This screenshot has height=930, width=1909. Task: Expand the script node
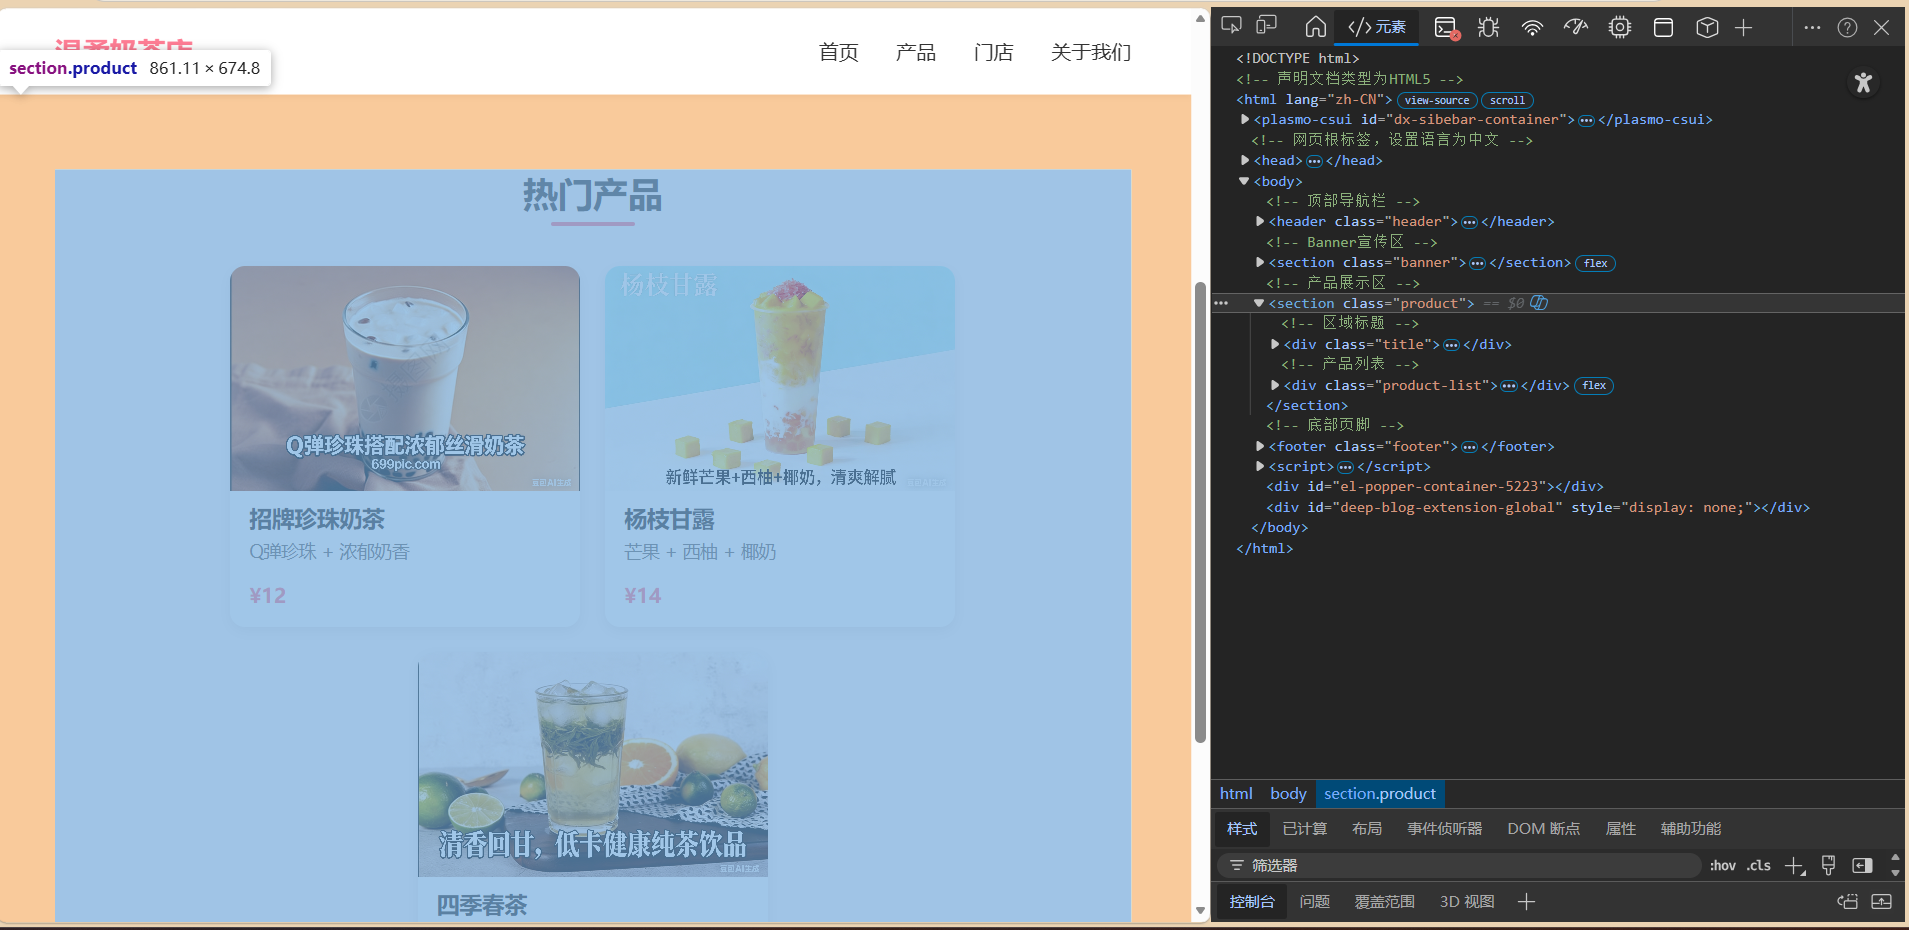1260,466
